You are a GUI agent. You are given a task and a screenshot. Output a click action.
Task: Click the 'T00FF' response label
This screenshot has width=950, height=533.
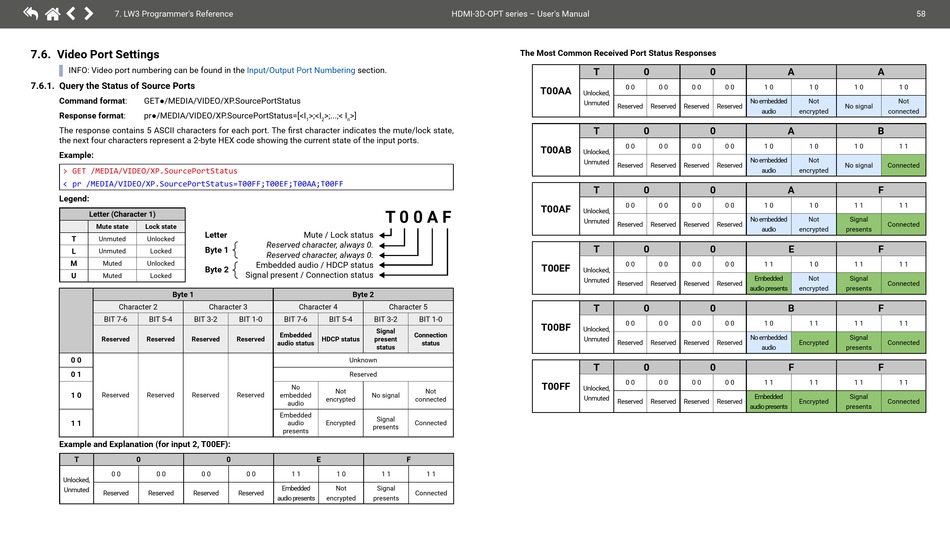tap(556, 386)
